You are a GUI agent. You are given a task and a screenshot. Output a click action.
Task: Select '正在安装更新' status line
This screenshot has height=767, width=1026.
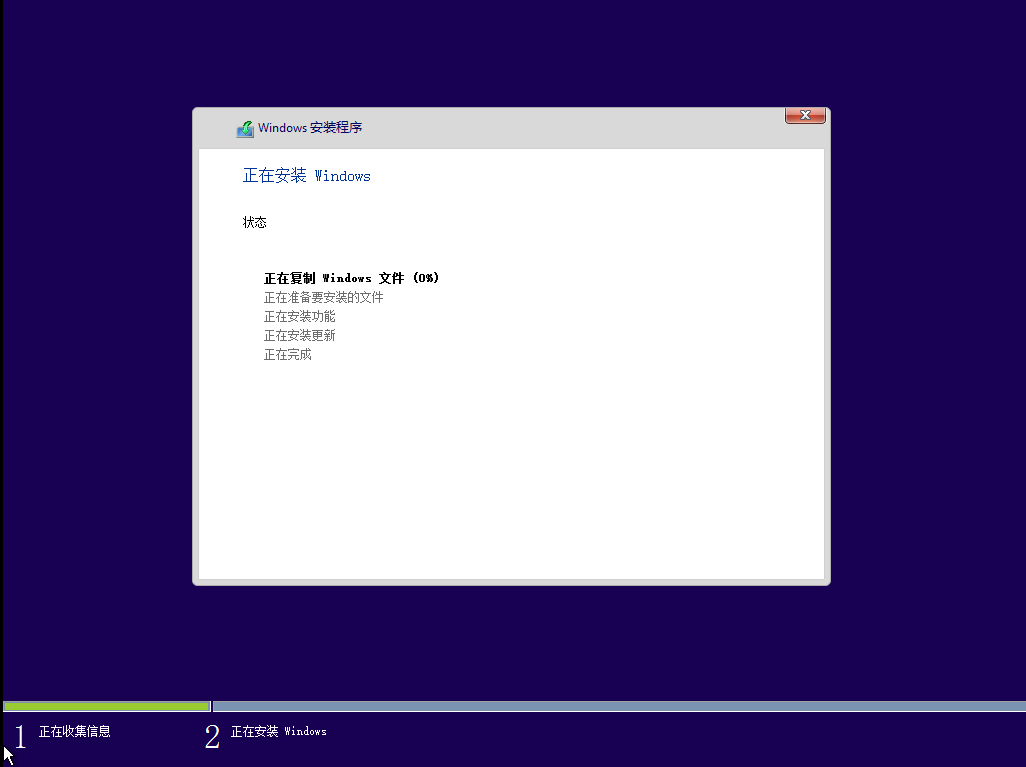(300, 335)
